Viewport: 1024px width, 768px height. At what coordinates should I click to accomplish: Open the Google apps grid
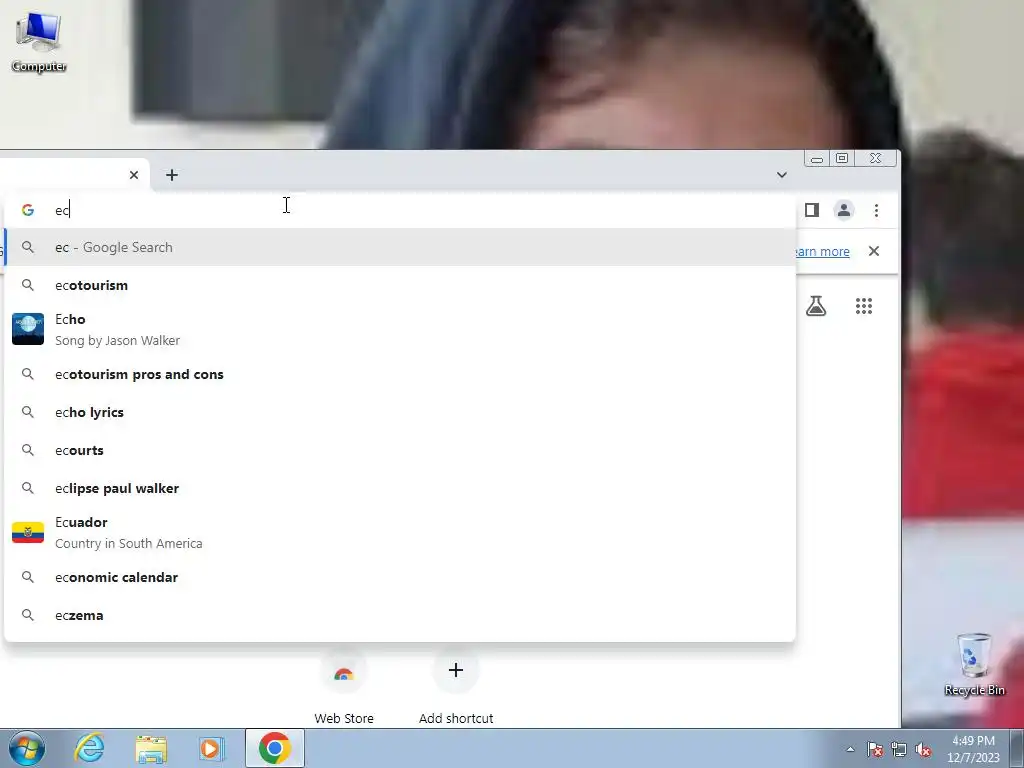(864, 306)
